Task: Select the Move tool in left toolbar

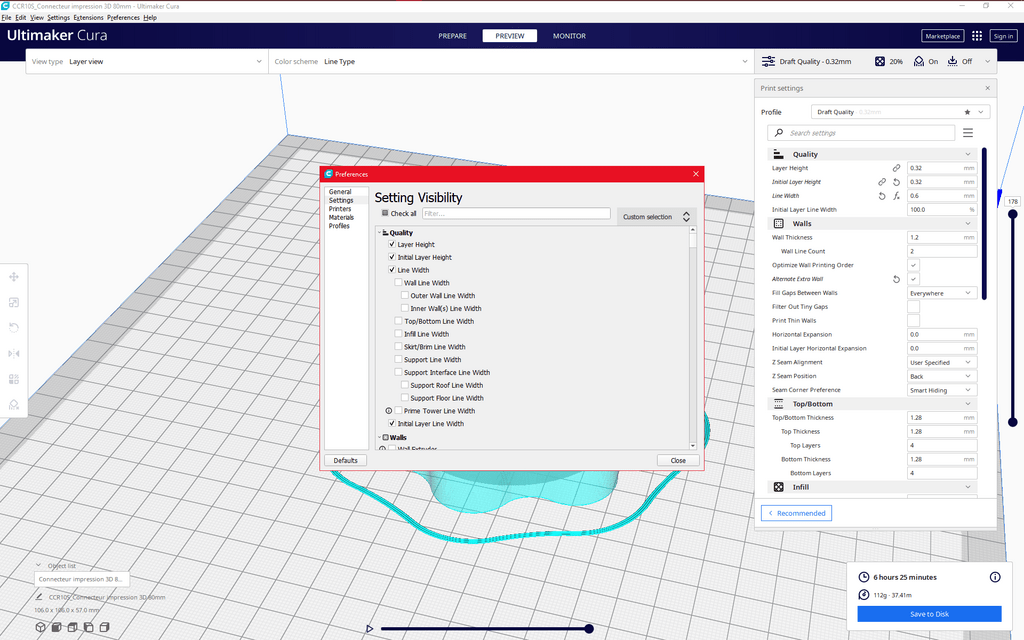Action: click(14, 277)
